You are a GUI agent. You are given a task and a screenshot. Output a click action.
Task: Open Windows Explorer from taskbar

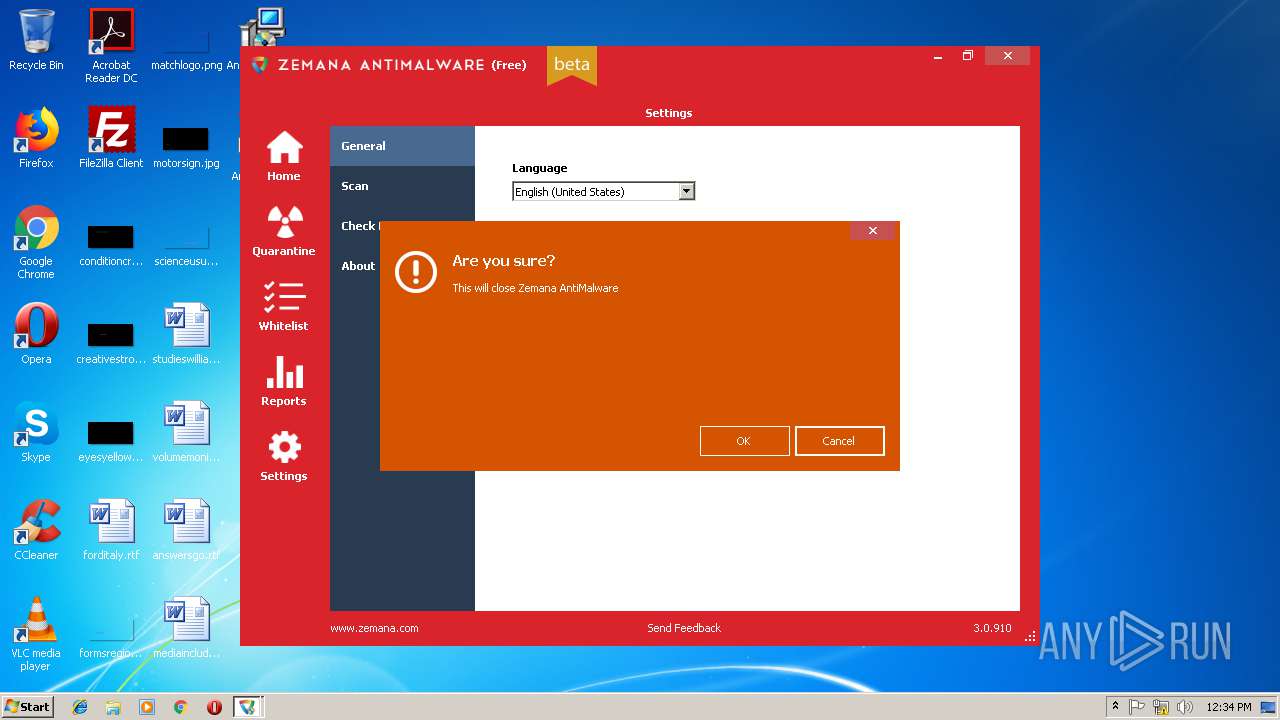pos(113,707)
